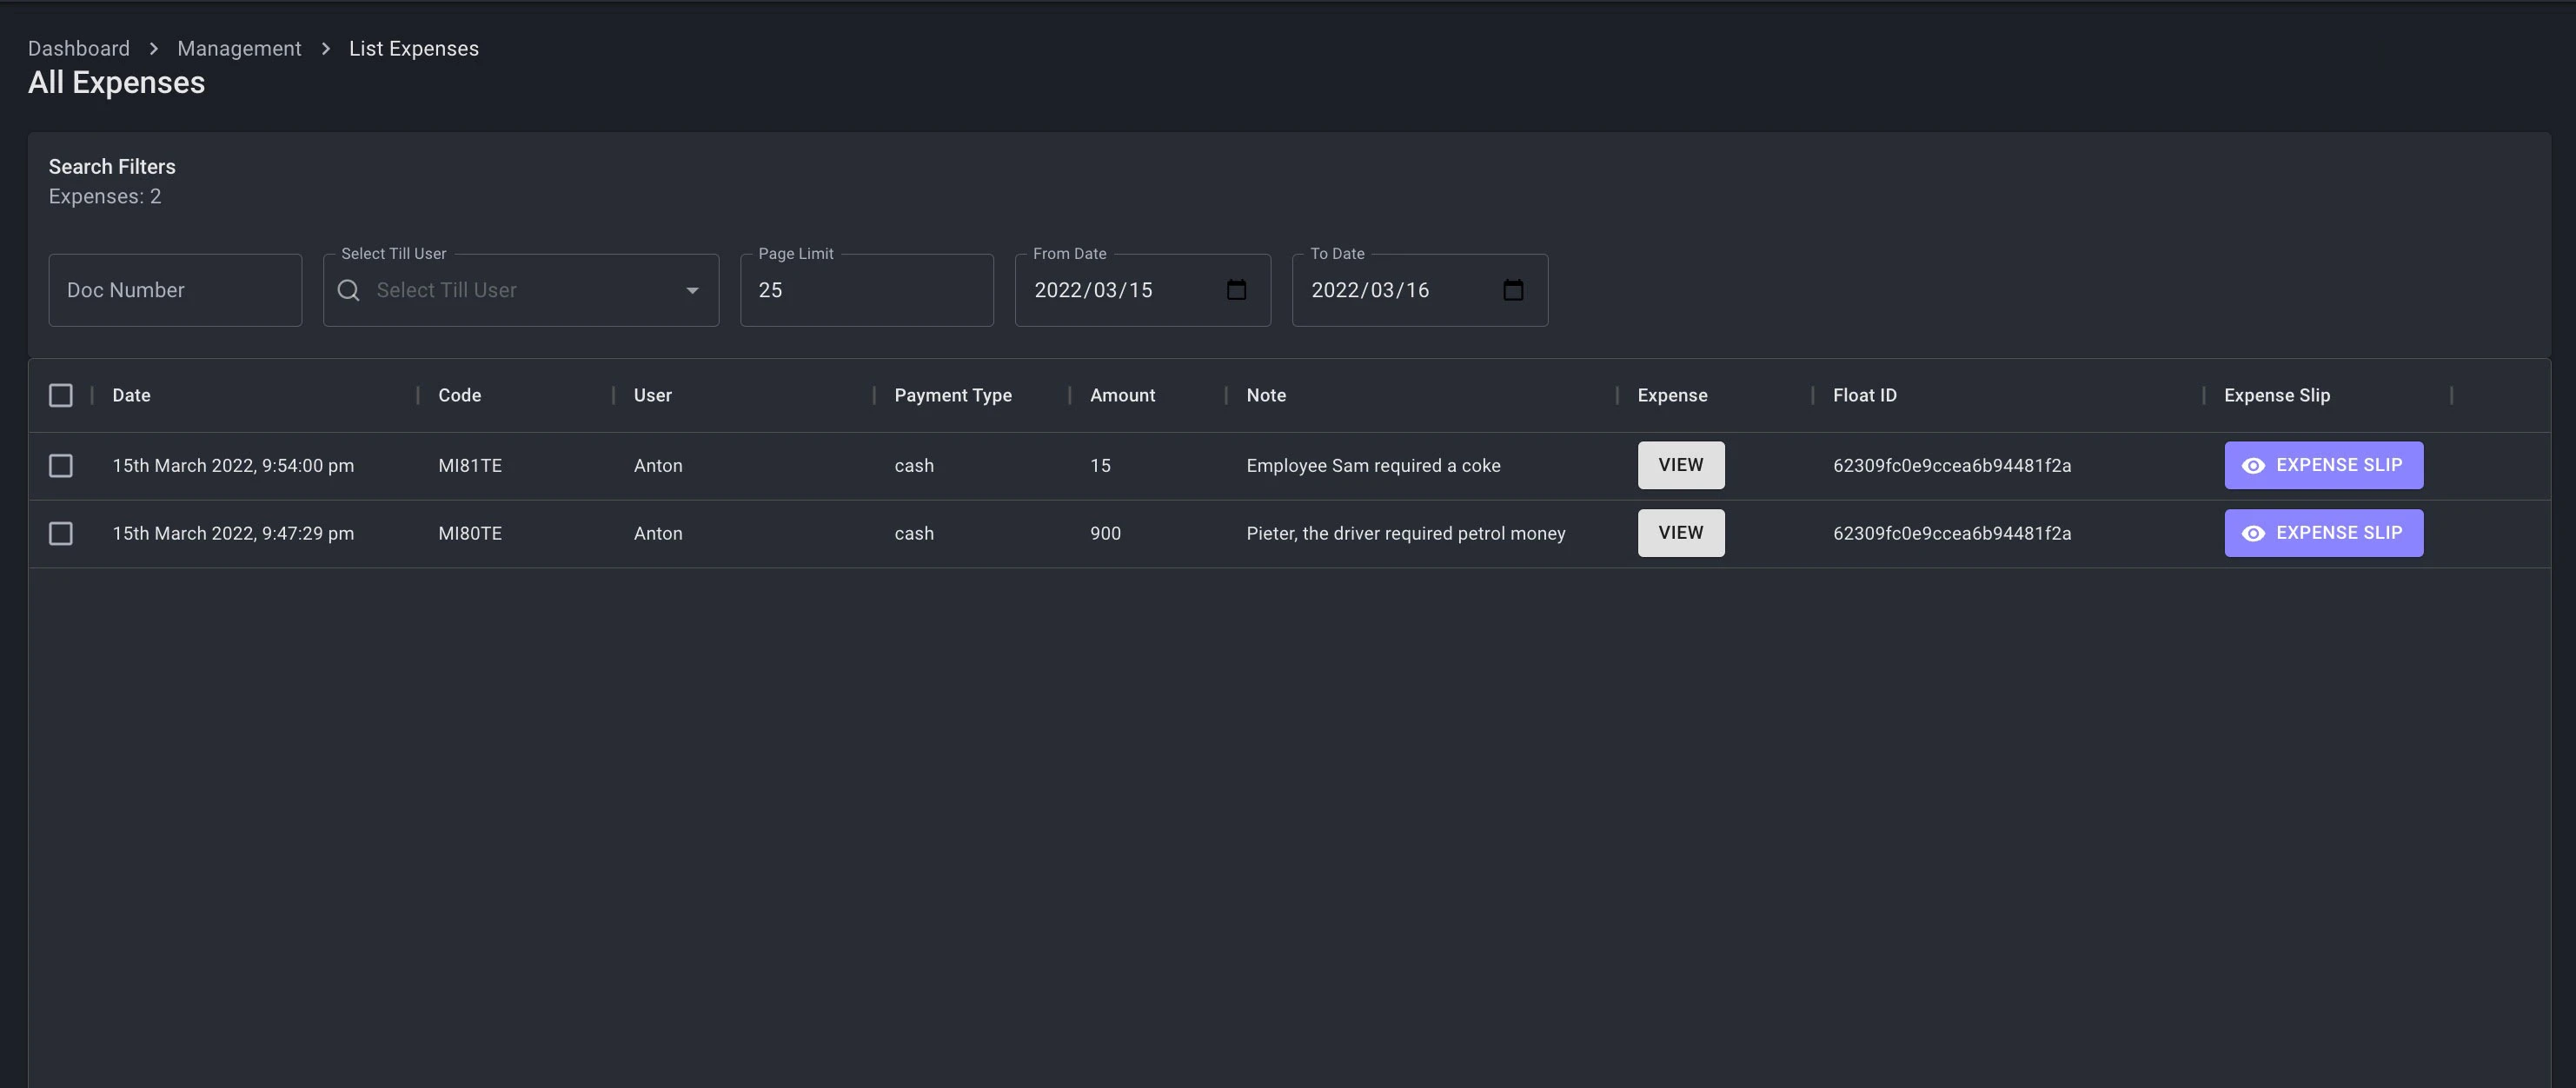Image resolution: width=2576 pixels, height=1088 pixels.
Task: Click the Page Limit field showing 25
Action: pos(866,290)
